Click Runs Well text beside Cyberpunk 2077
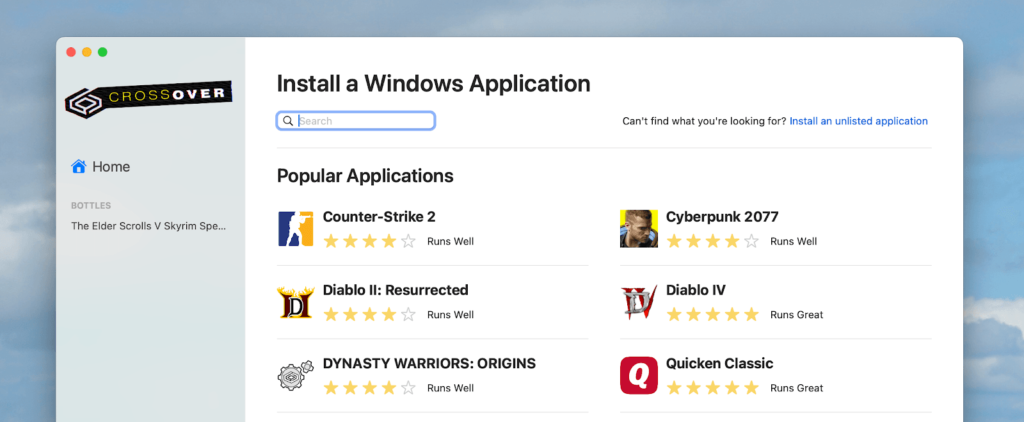Screen dimensions: 1024x422 (793, 241)
